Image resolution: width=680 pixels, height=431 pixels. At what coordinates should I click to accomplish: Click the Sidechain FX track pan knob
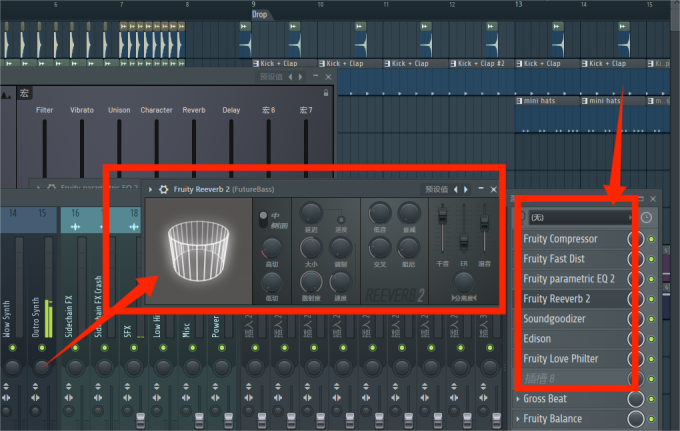pyautogui.click(x=75, y=367)
